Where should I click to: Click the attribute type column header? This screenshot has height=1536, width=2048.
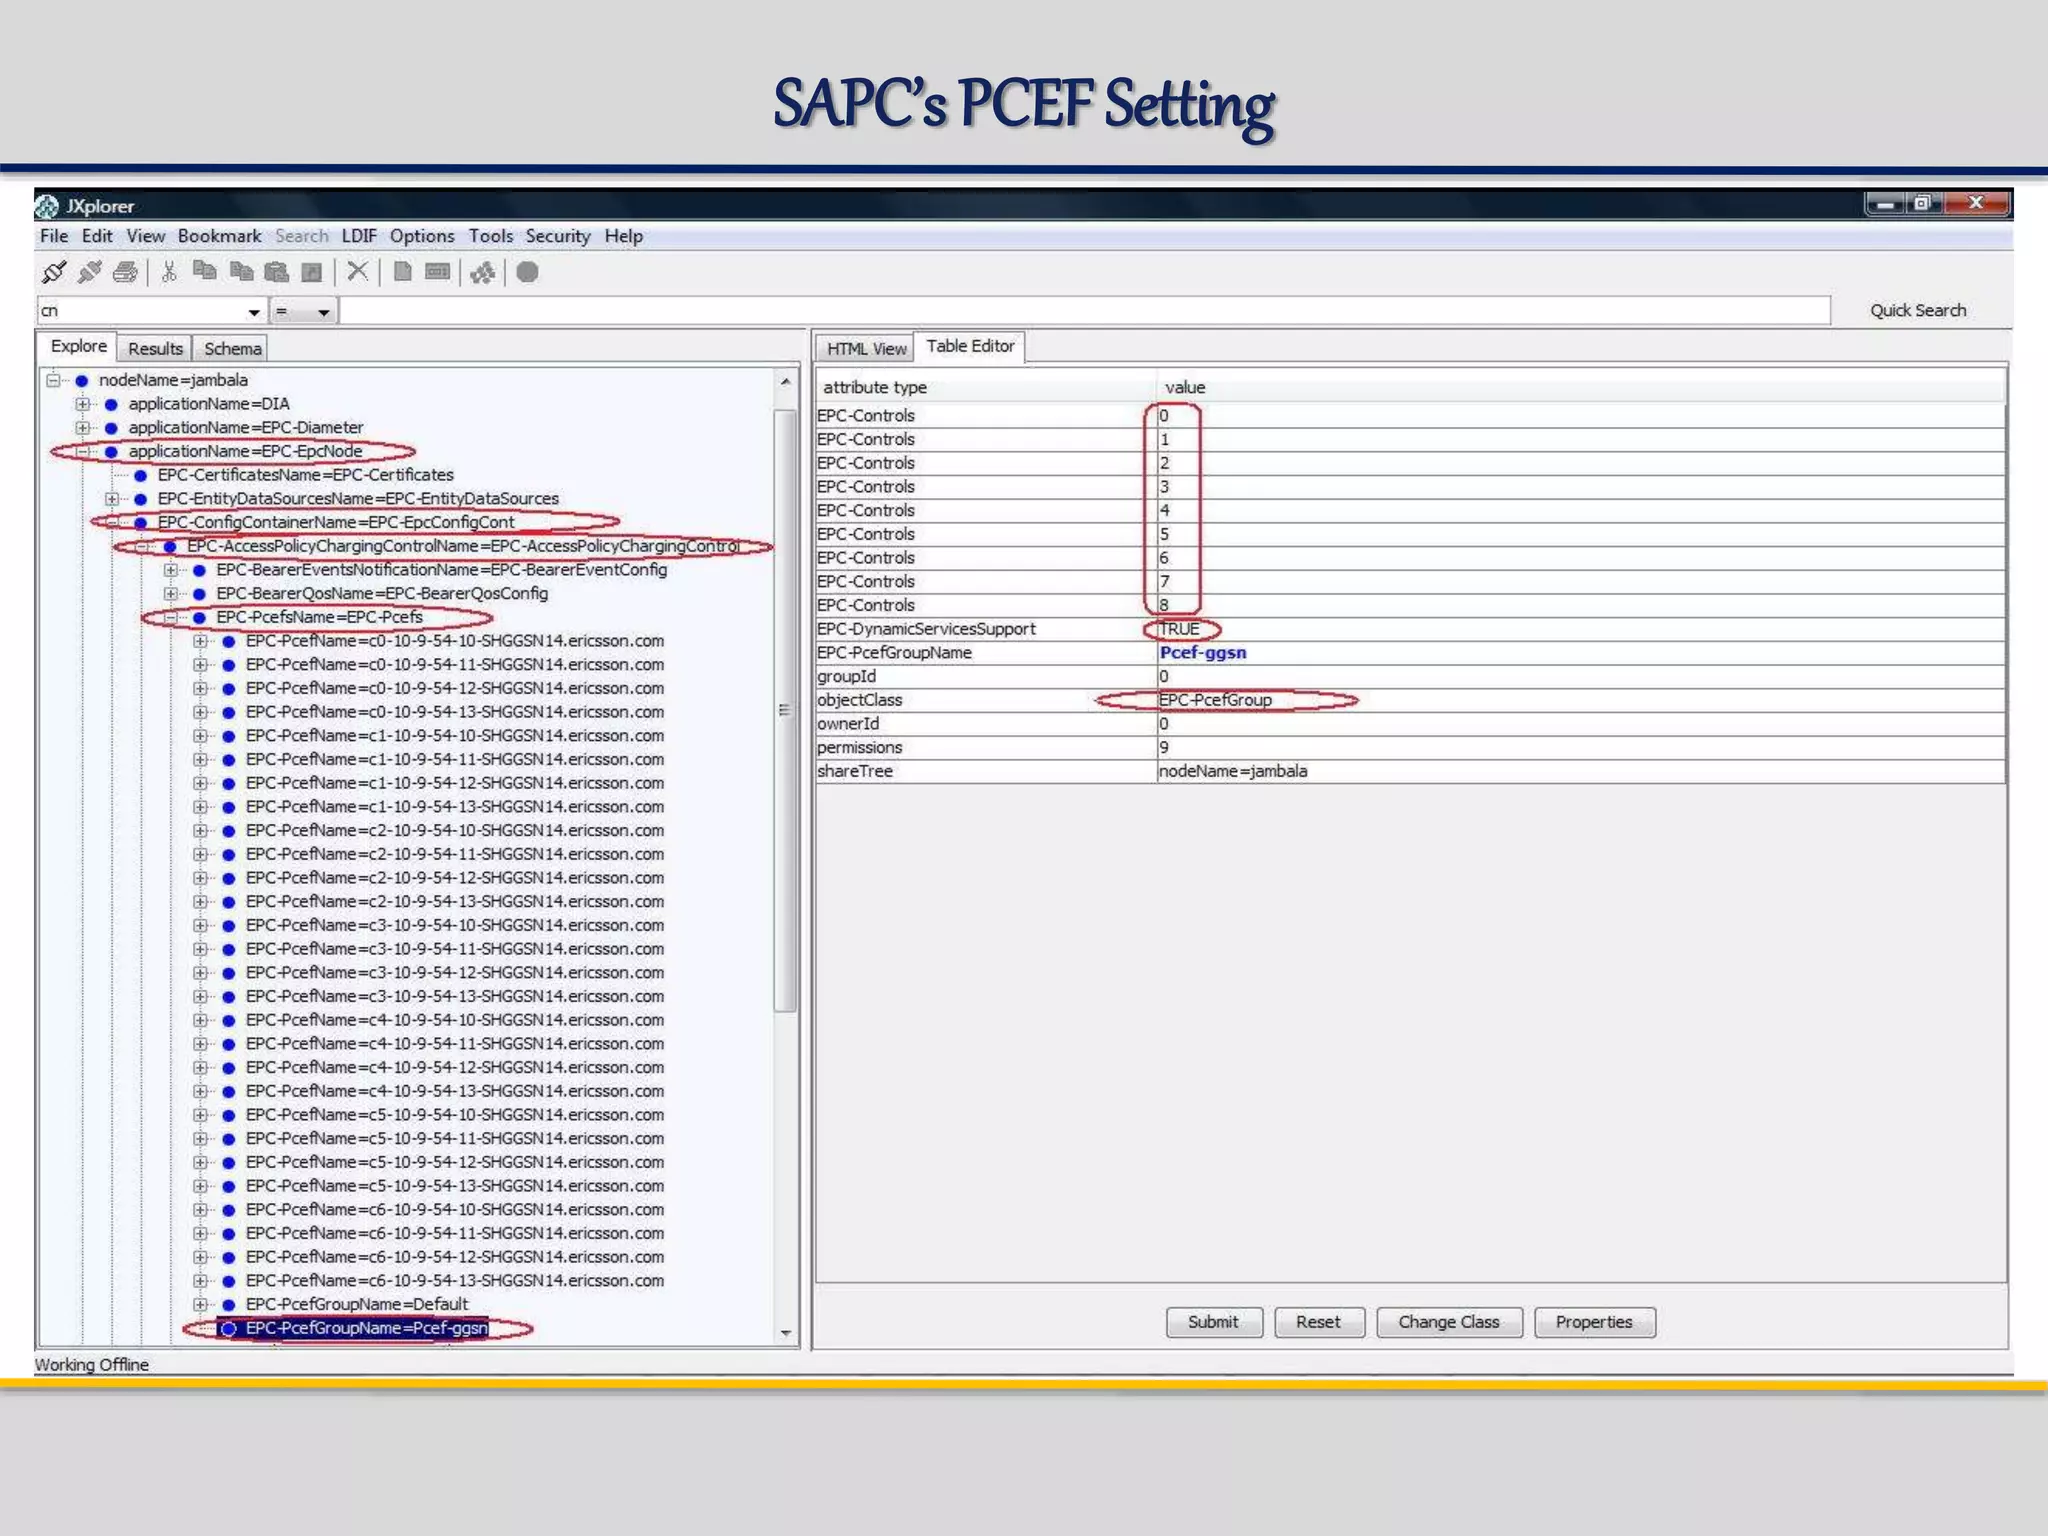click(x=986, y=387)
